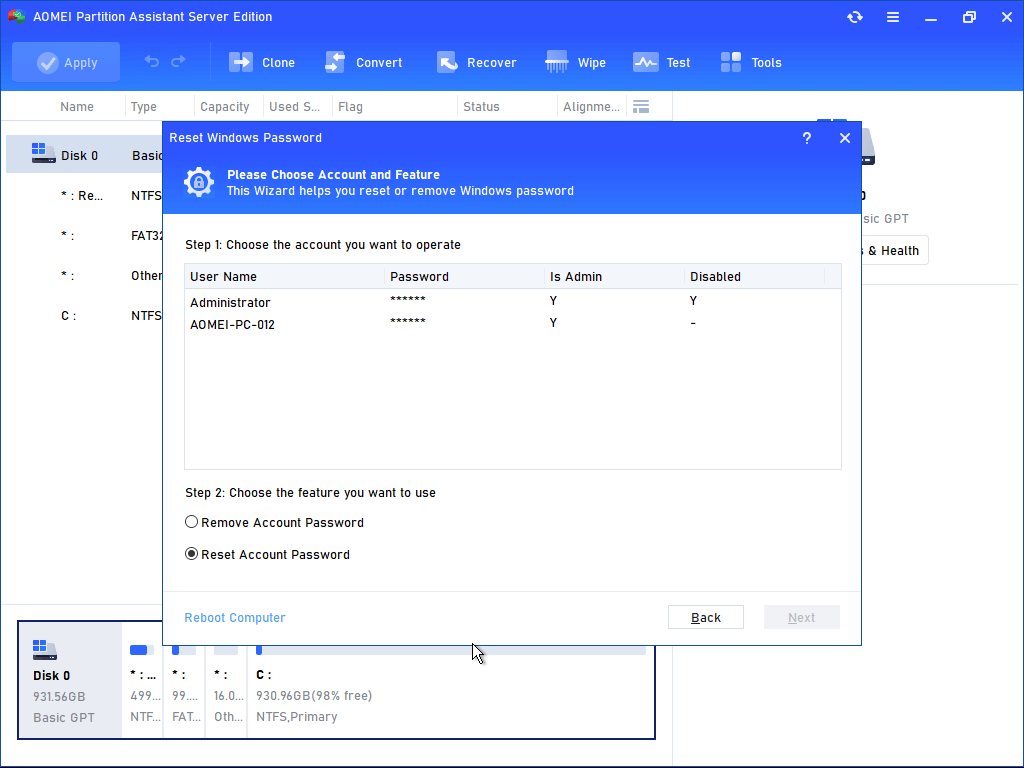Sort by Password column header
This screenshot has height=768, width=1024.
point(464,276)
